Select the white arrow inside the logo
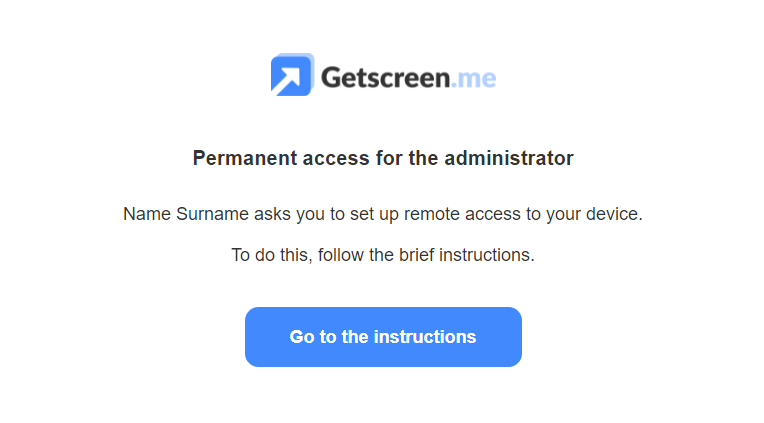The image size is (764, 423). click(289, 79)
